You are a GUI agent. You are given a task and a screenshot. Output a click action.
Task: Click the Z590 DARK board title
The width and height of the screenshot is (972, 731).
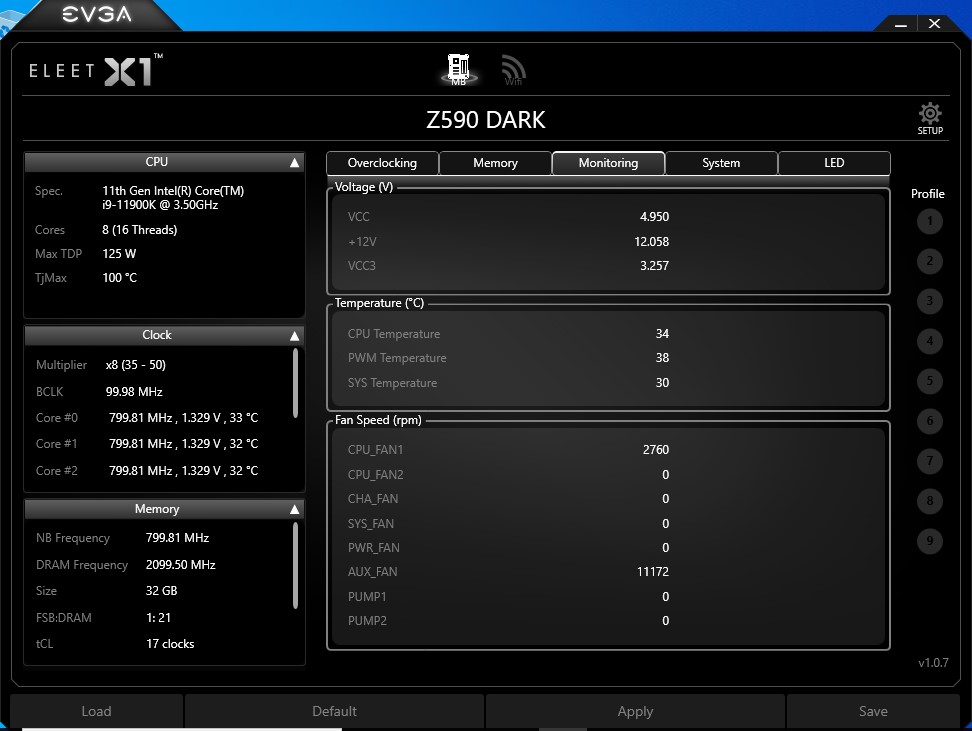point(486,120)
